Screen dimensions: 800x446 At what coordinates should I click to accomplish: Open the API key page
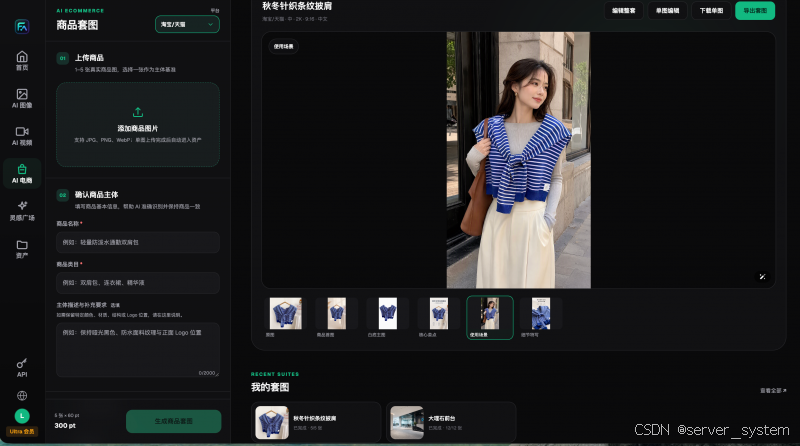[22, 367]
